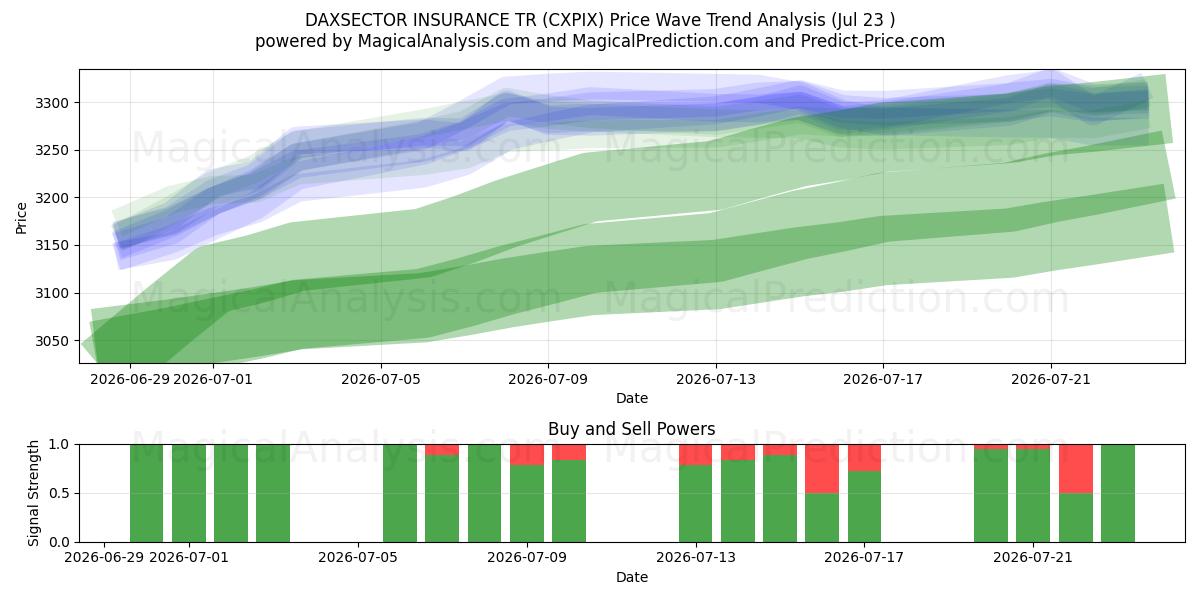Click the 2026-07-13 tick under the signal bars
The height and width of the screenshot is (600, 1200).
pos(695,558)
